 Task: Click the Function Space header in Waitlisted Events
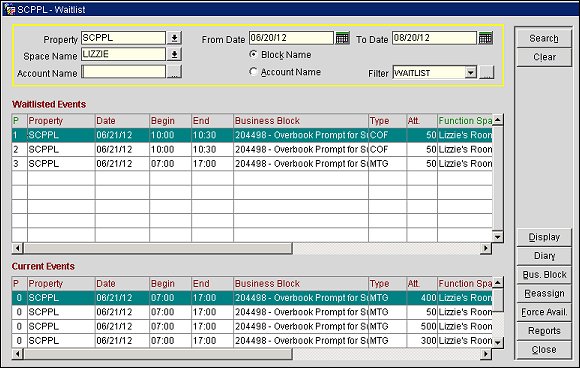coord(465,121)
